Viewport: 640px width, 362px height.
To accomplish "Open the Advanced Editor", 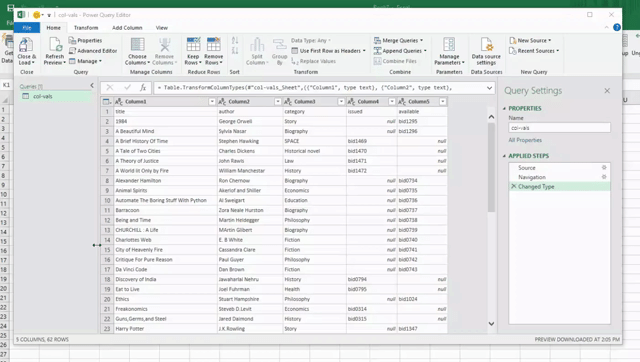I will point(93,51).
